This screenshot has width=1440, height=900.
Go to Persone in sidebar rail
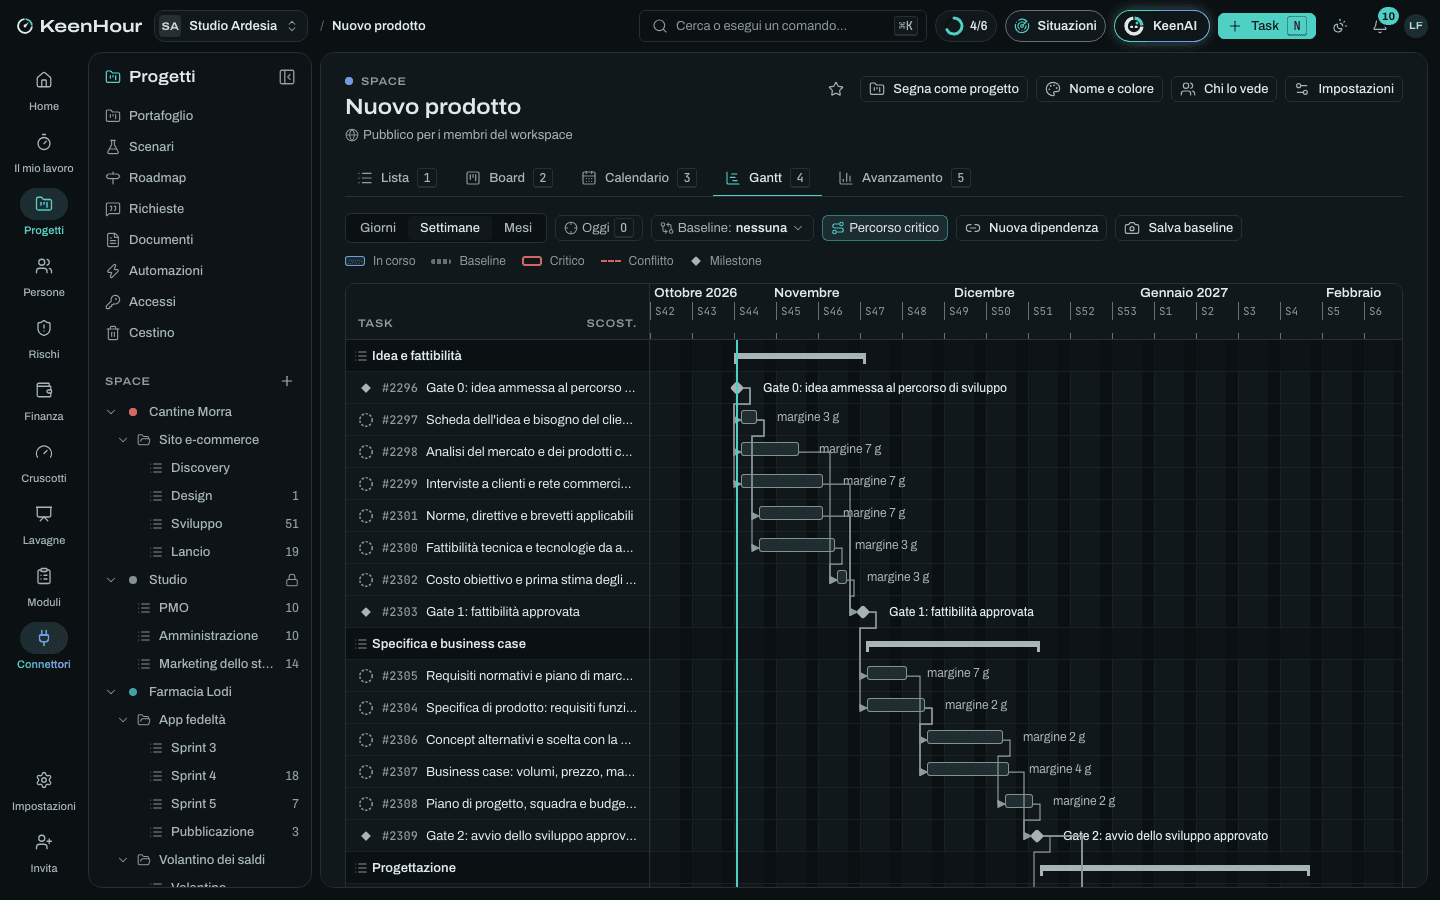click(x=44, y=277)
